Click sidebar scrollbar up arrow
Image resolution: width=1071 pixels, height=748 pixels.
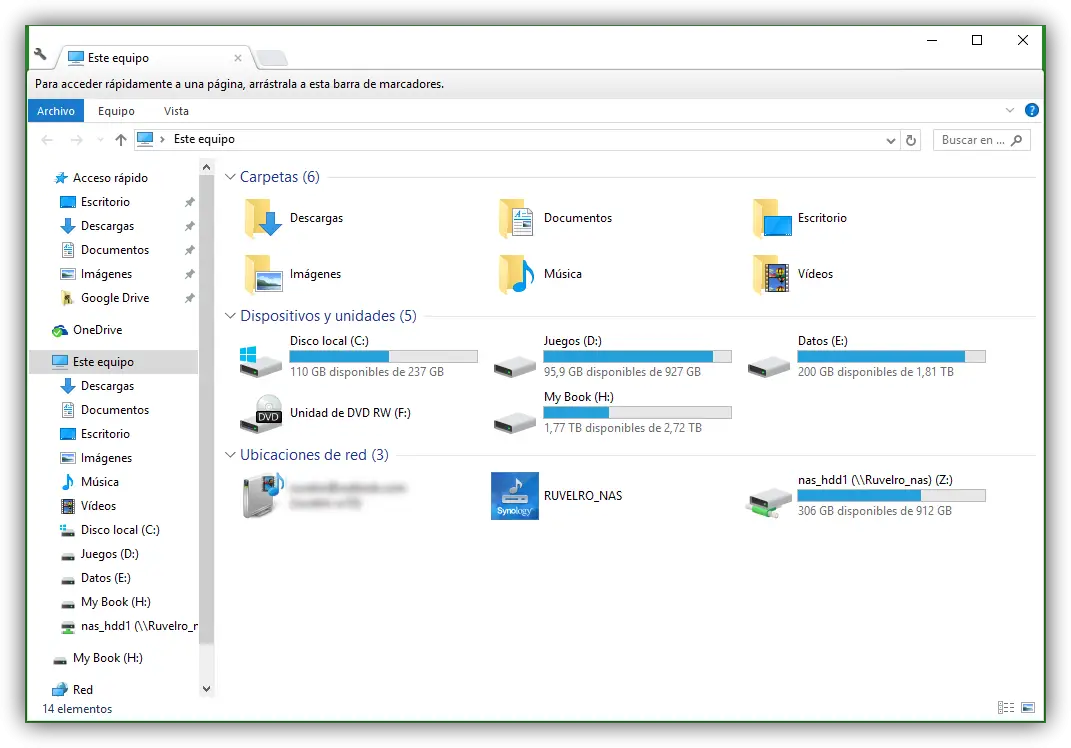pyautogui.click(x=206, y=167)
